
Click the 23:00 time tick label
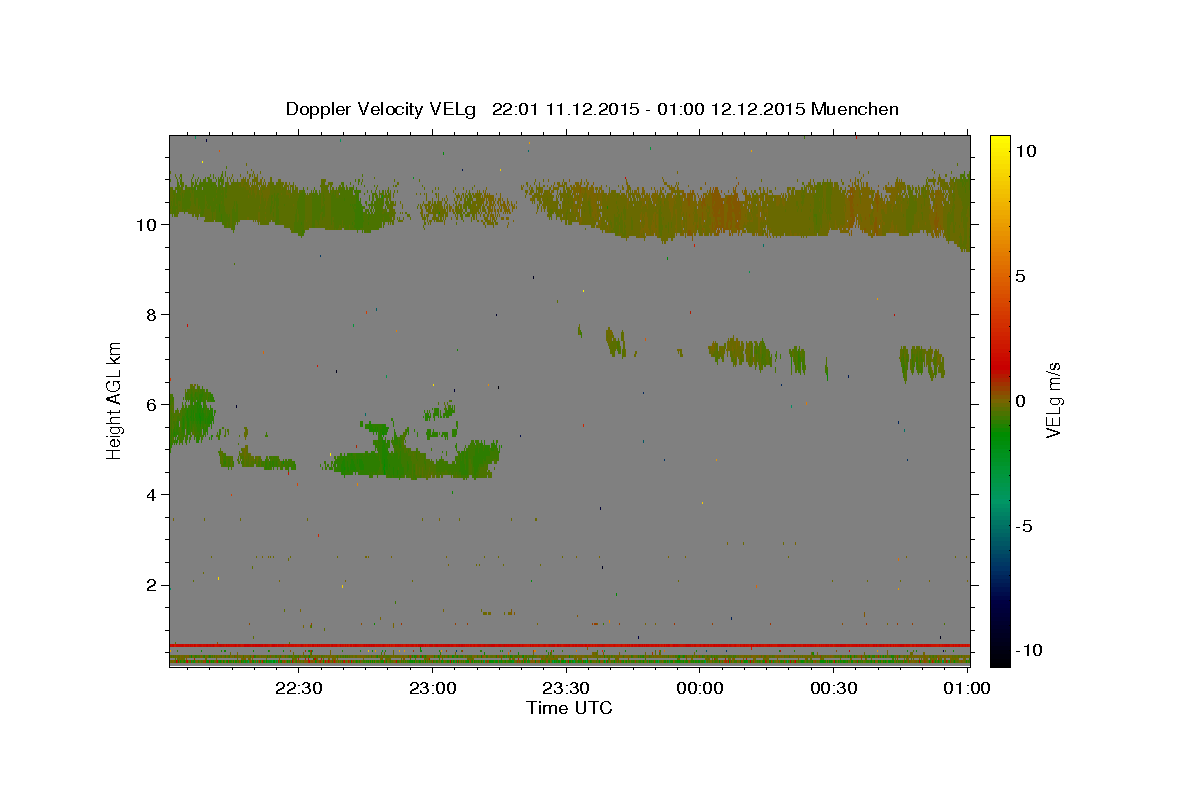[x=433, y=688]
